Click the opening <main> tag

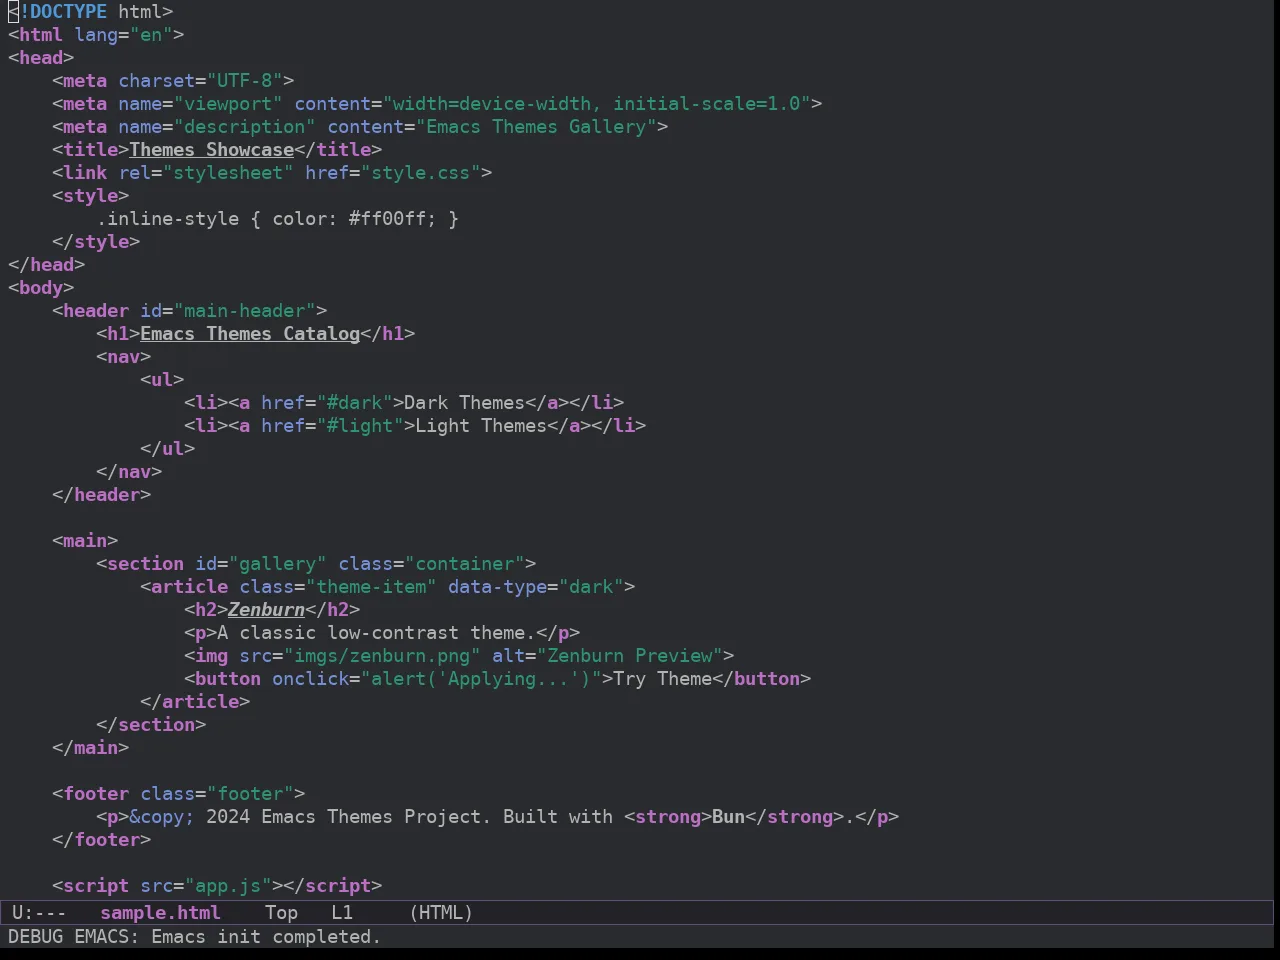[85, 541]
